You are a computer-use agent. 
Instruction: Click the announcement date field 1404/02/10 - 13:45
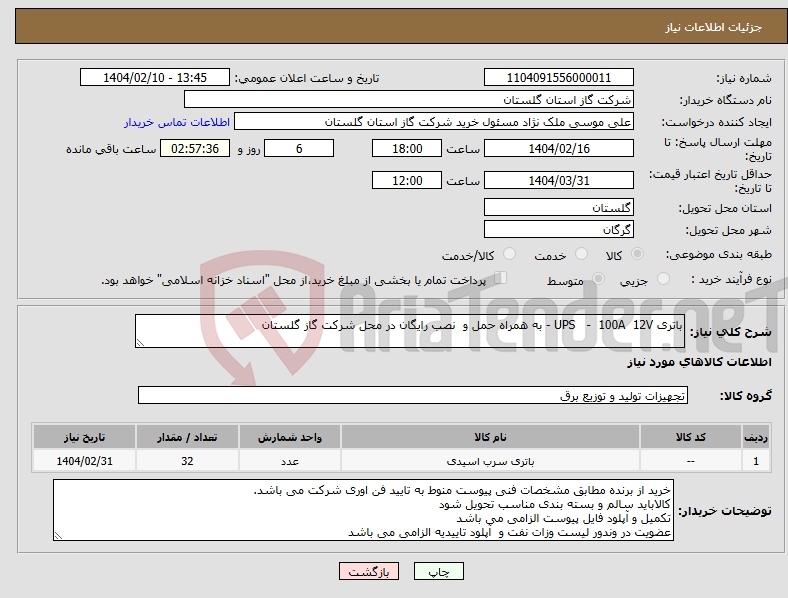155,77
